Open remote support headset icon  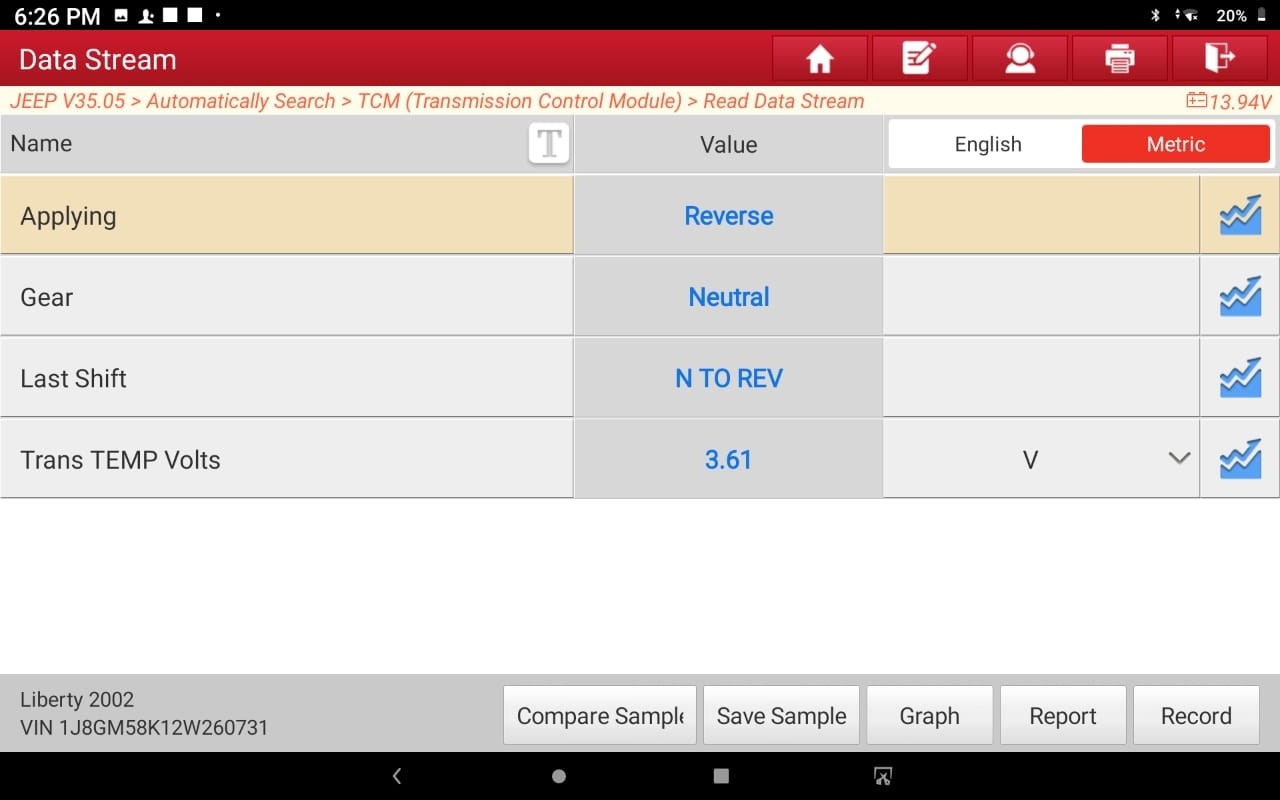1019,59
